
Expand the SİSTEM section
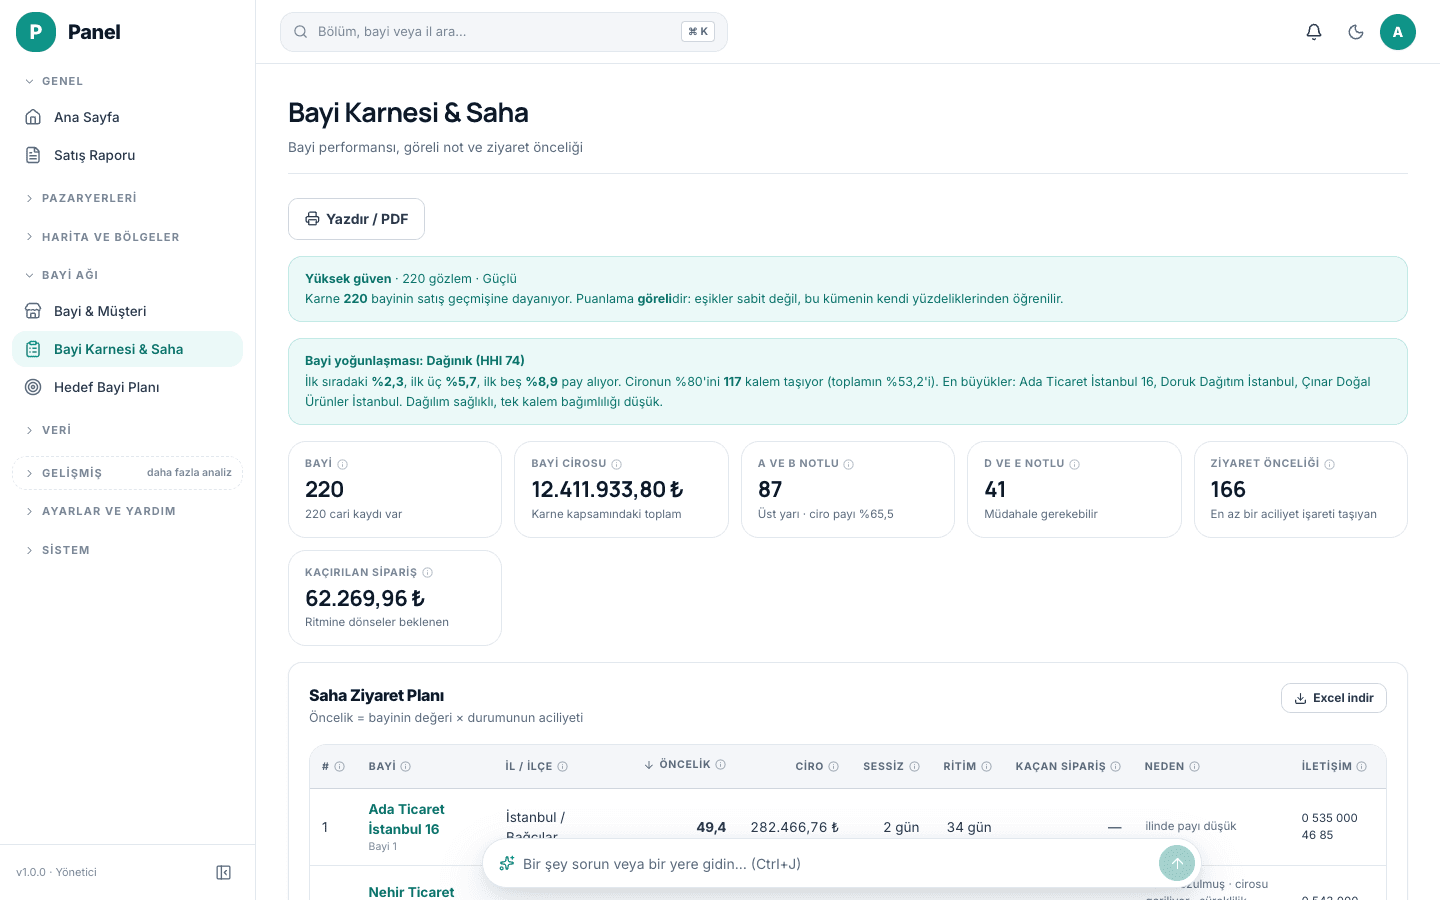point(127,550)
